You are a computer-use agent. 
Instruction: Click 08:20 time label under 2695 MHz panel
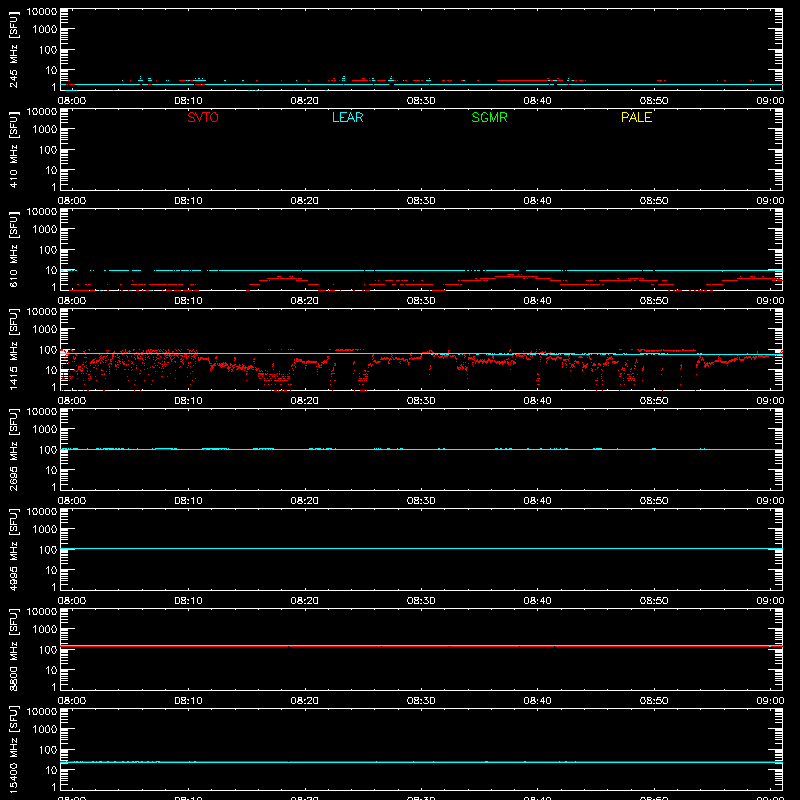tap(305, 501)
